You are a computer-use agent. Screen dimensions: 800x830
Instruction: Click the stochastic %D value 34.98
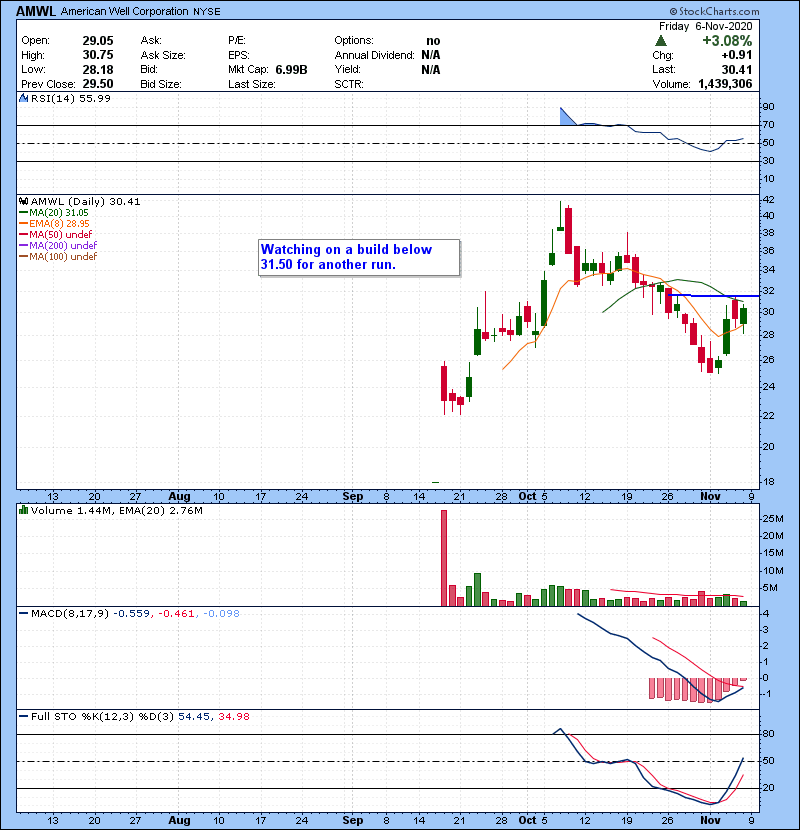click(234, 716)
